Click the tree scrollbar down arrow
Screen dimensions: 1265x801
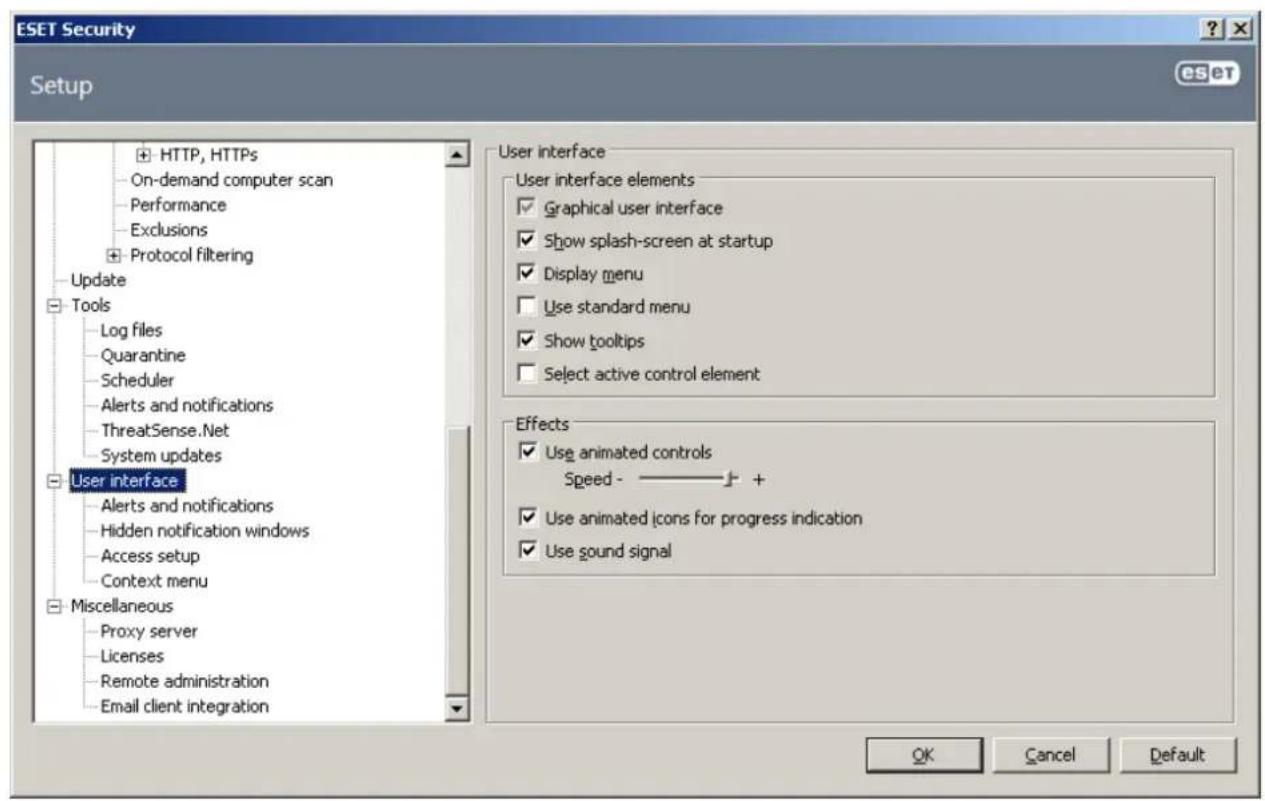point(458,709)
